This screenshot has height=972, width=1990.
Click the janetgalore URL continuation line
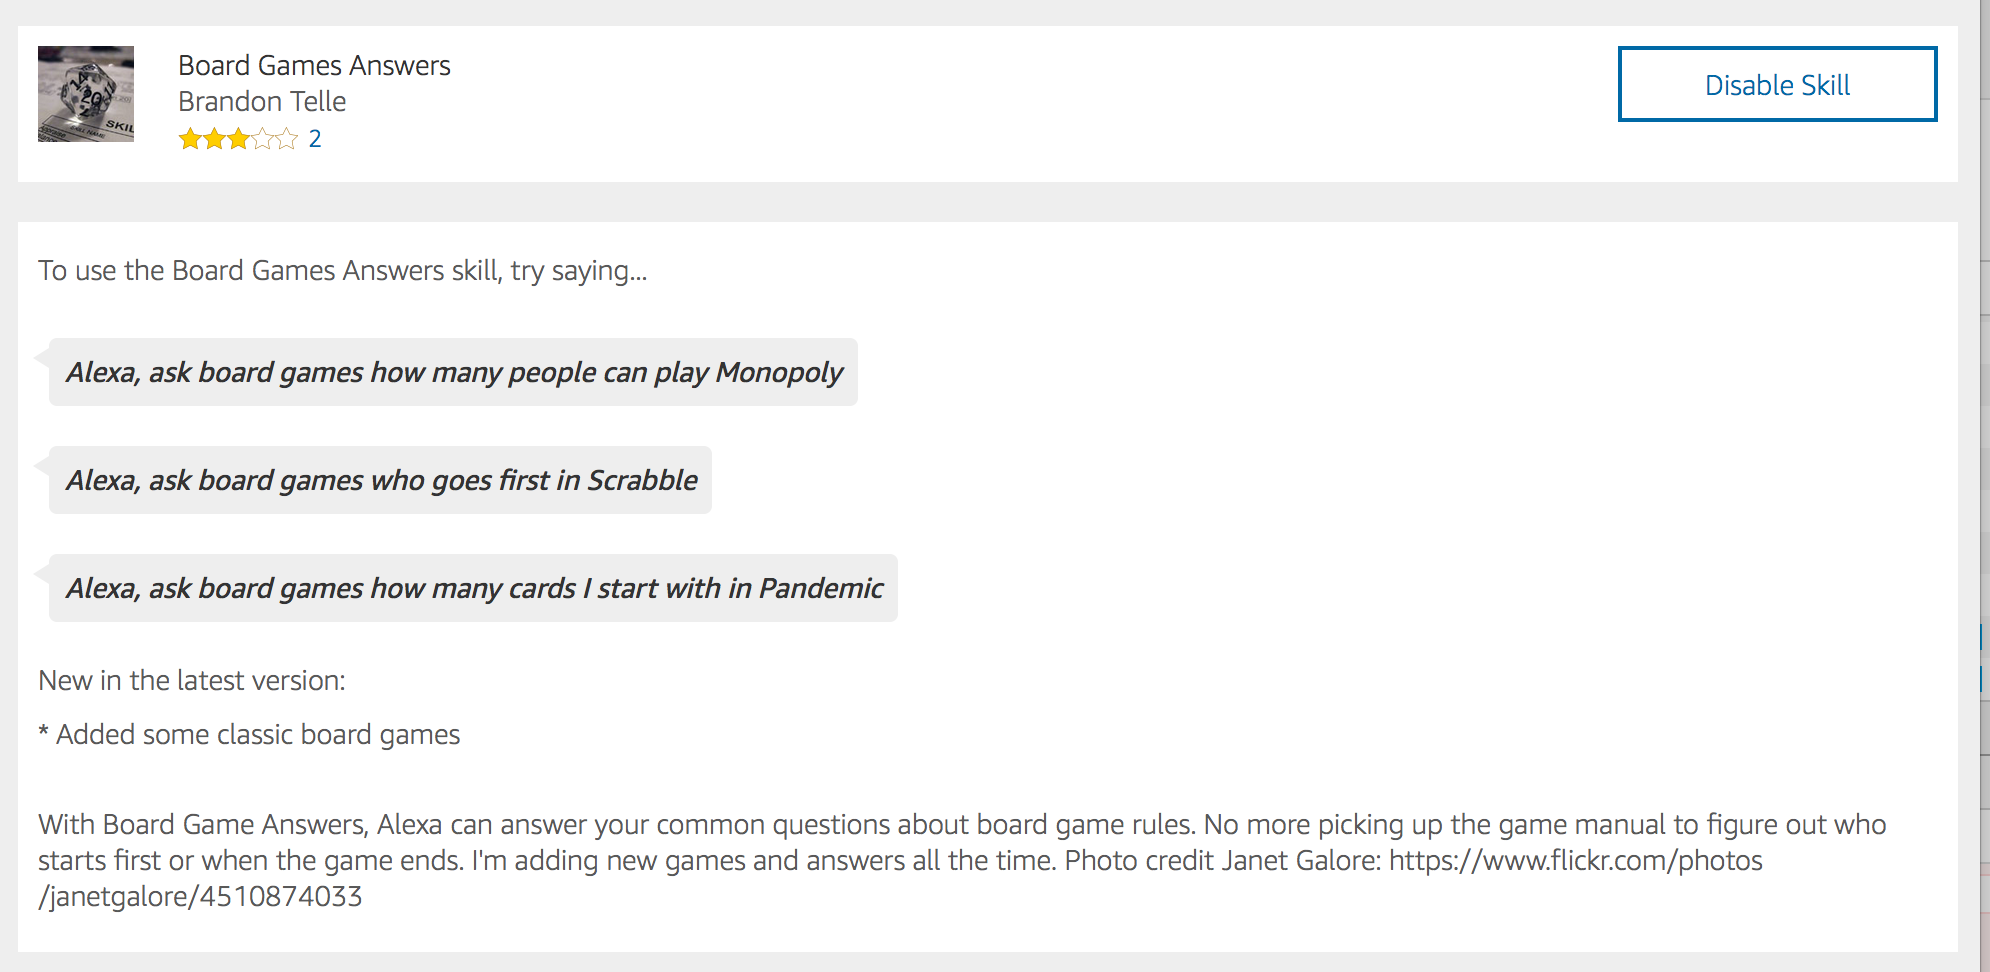tap(200, 896)
